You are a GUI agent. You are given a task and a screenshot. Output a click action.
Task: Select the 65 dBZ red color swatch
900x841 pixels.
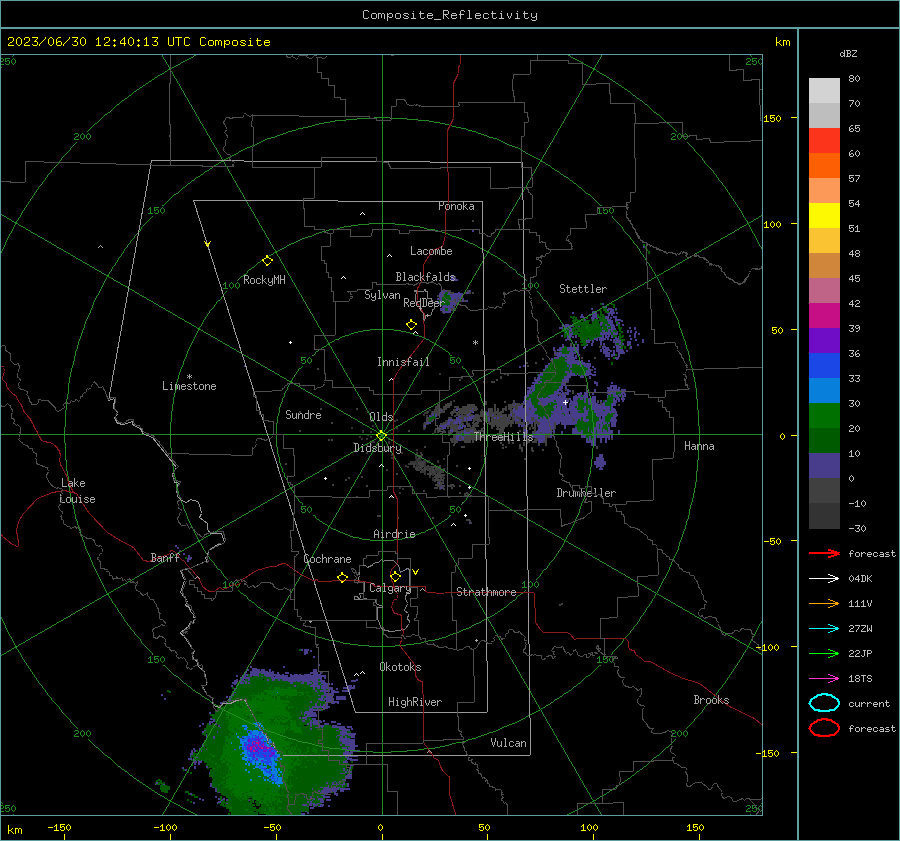(824, 141)
